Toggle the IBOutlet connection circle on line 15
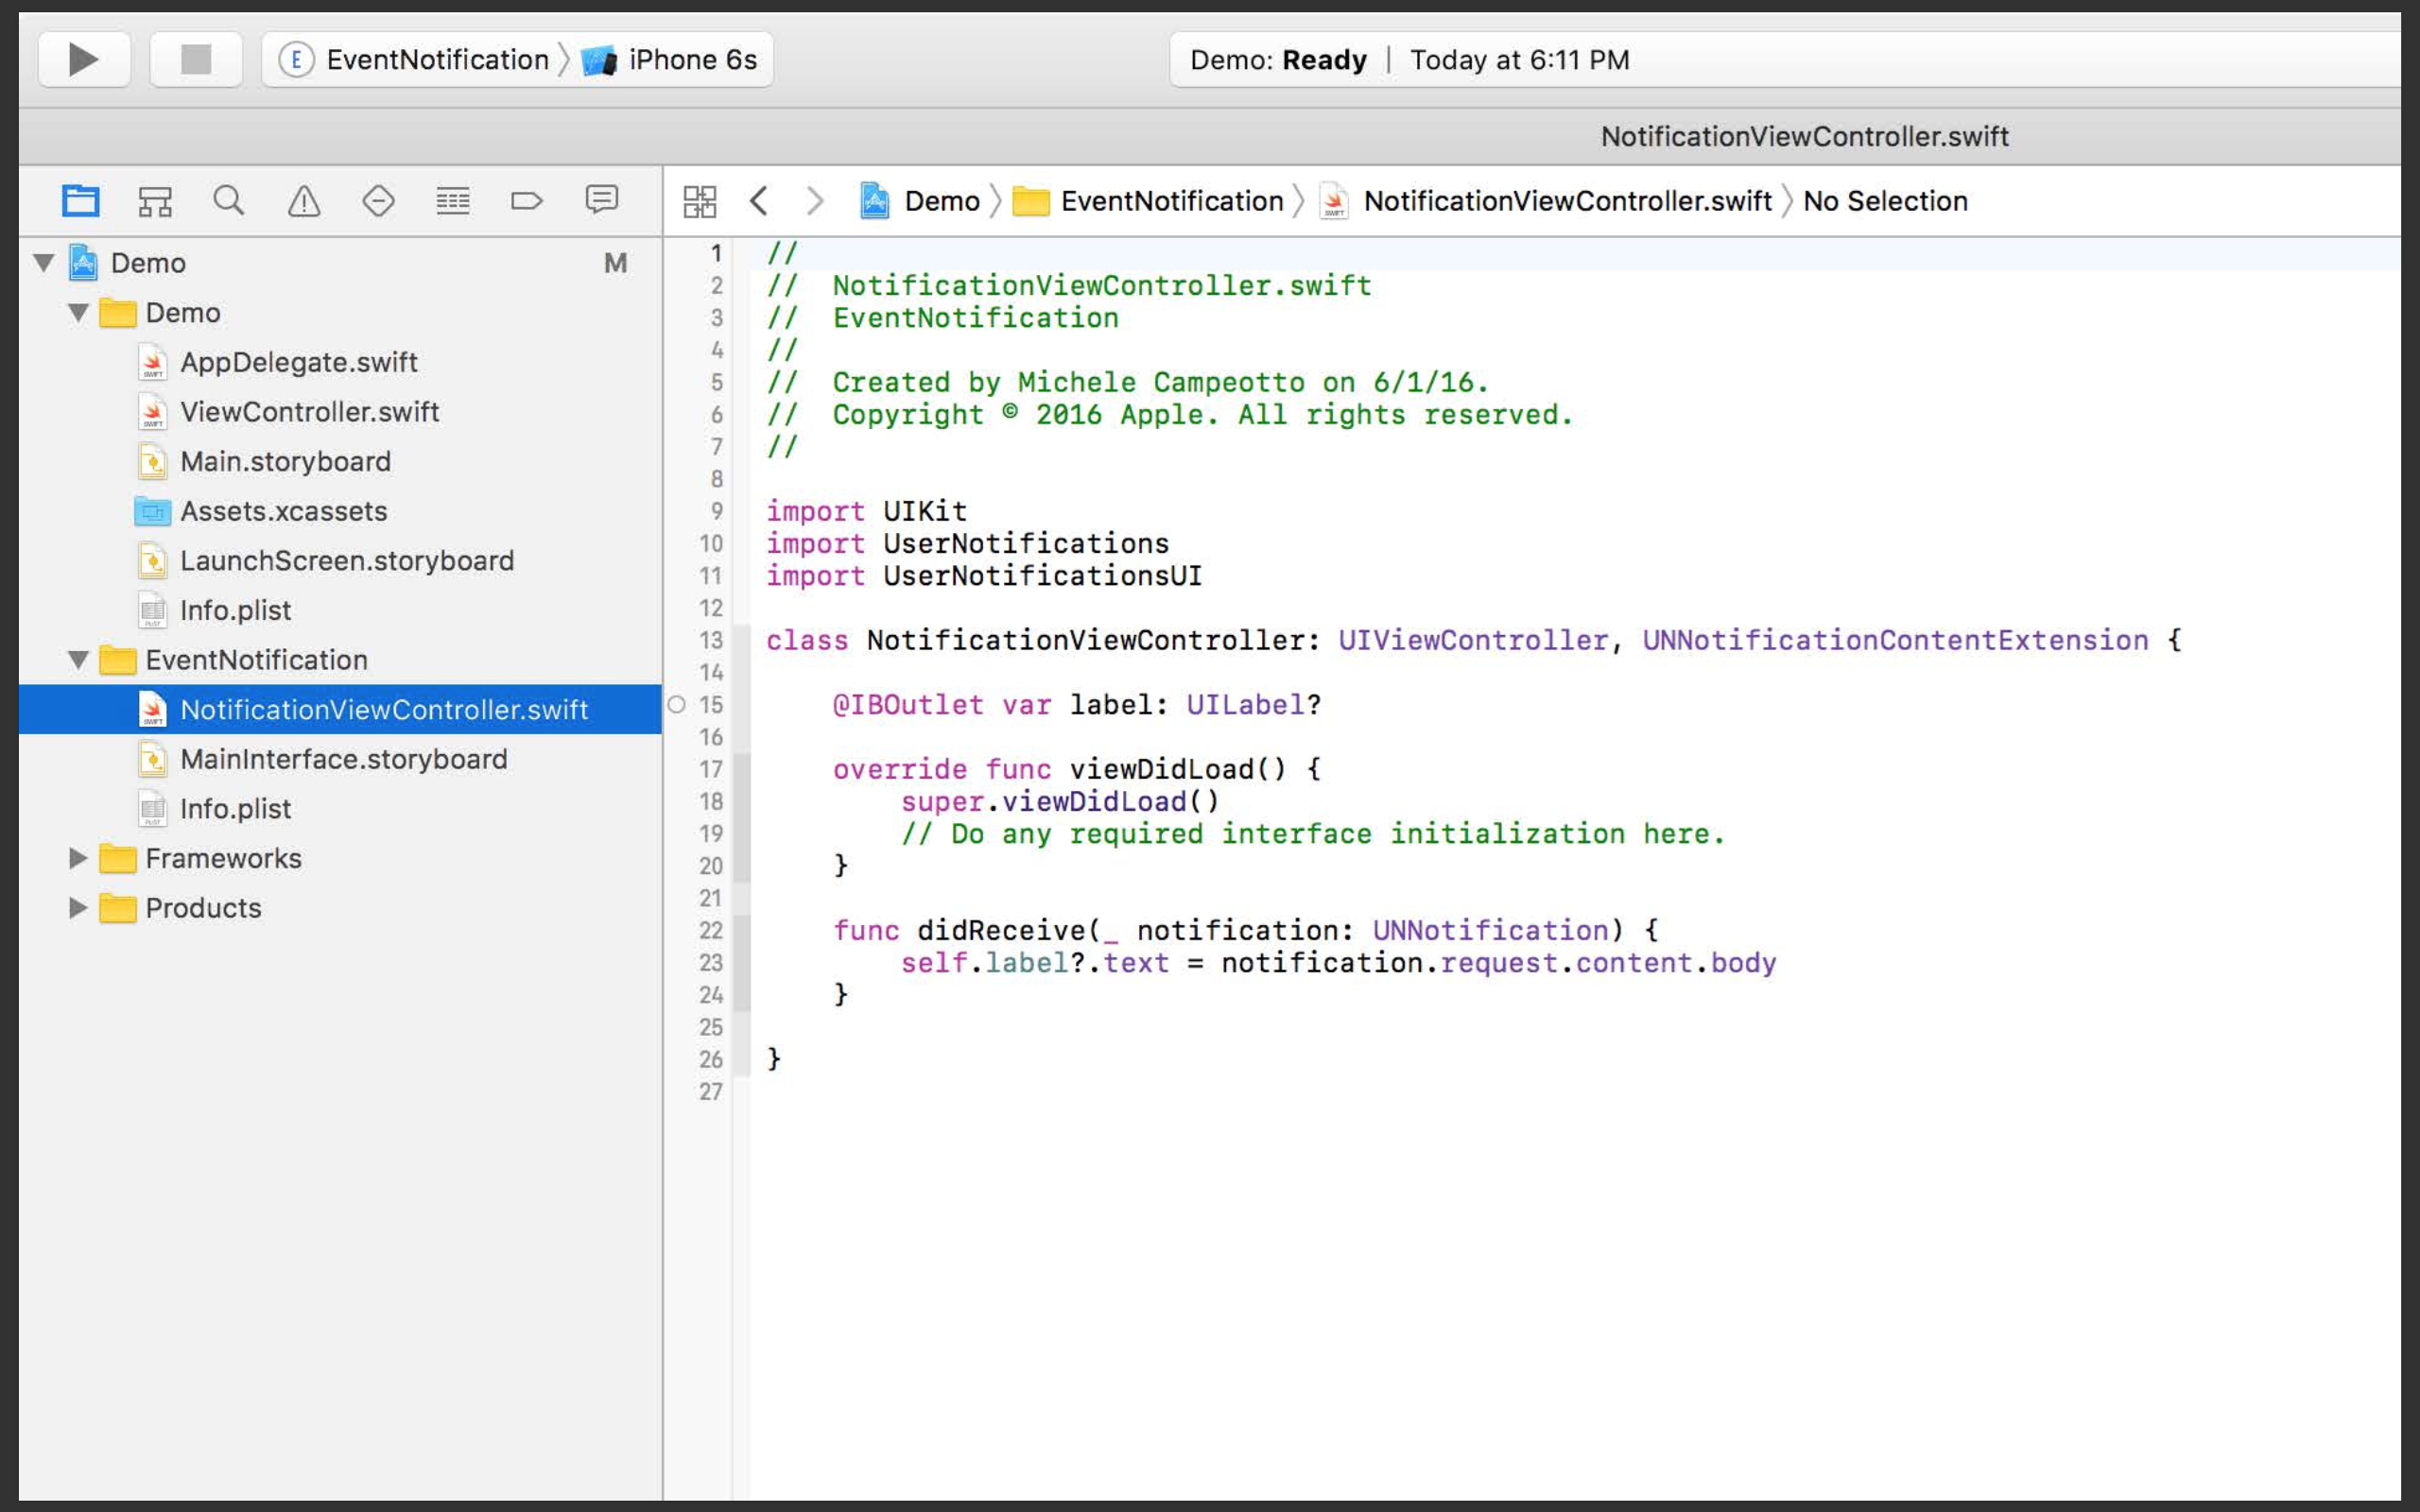 pyautogui.click(x=677, y=705)
